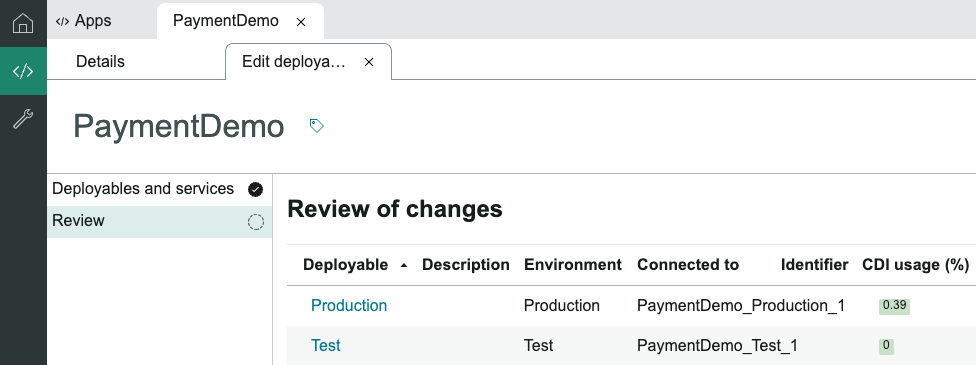Open the Production deployable link

(349, 305)
